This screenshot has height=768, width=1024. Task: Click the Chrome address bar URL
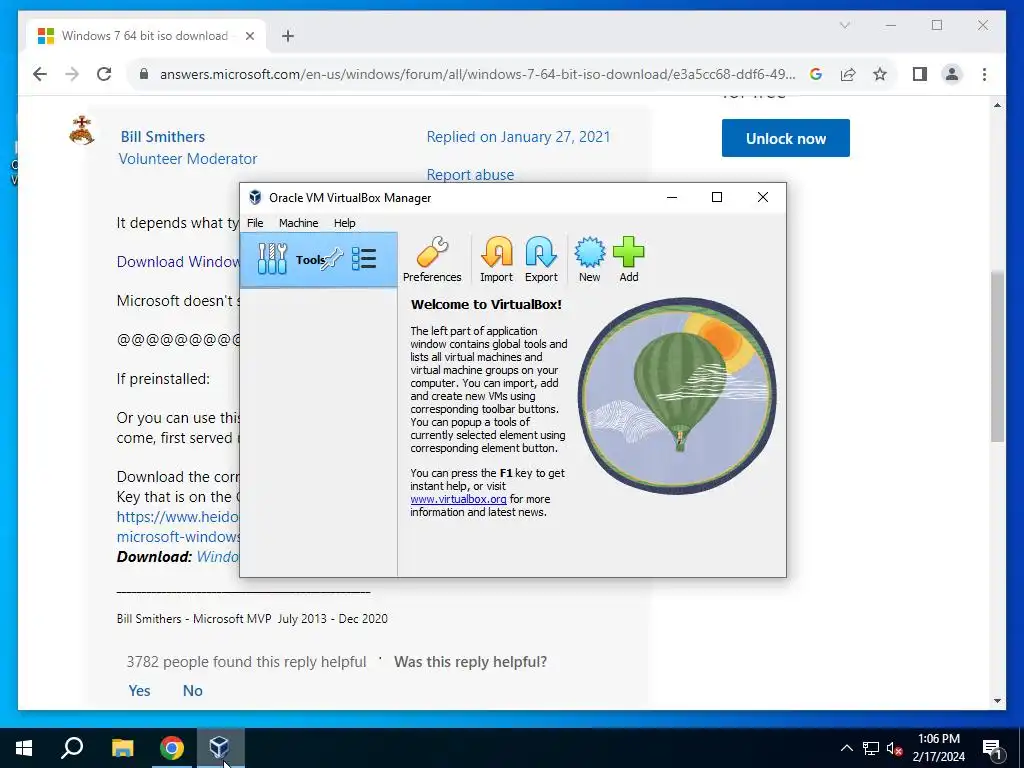tap(477, 74)
